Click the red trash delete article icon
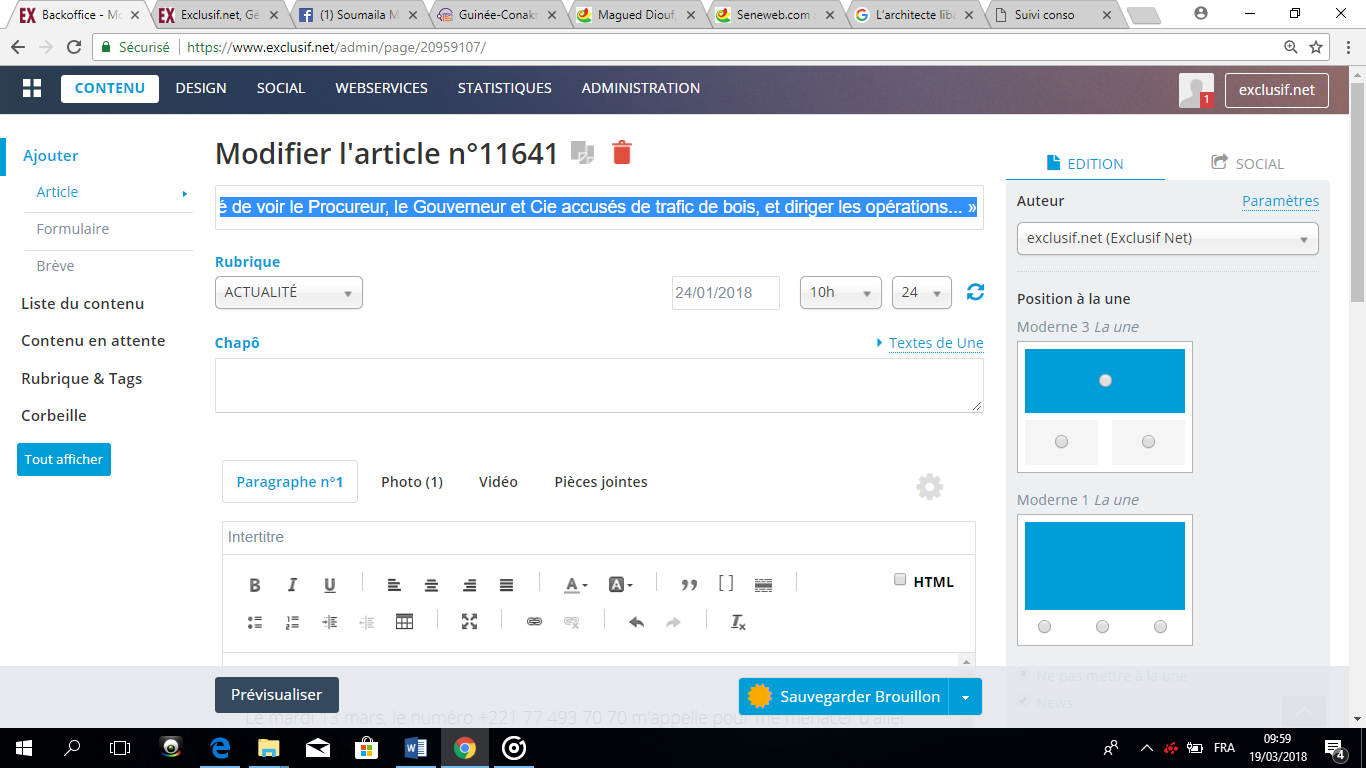 pos(622,152)
